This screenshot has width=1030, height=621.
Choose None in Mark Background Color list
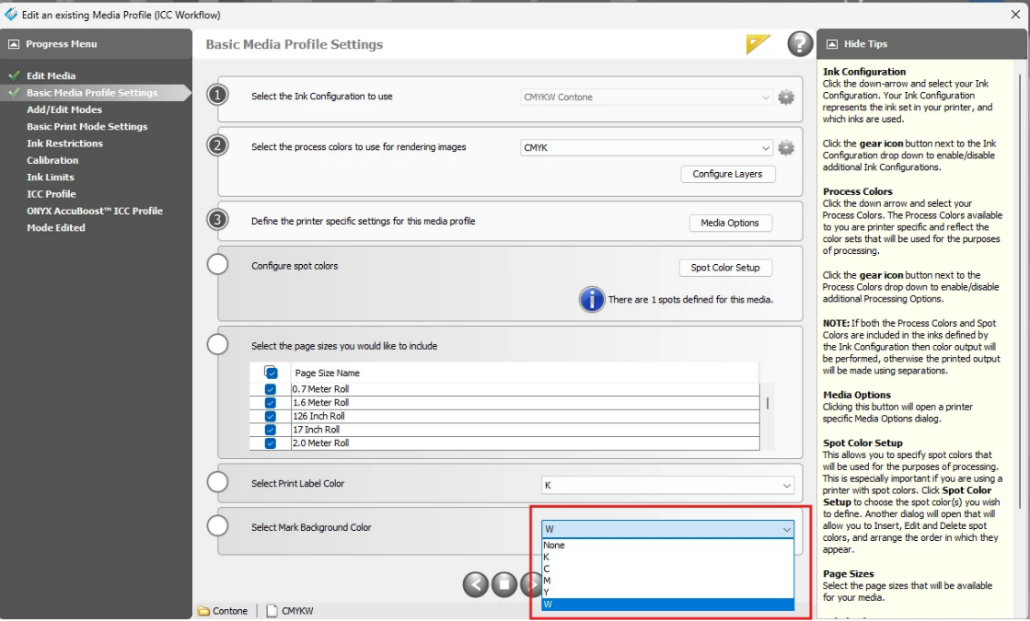pos(555,545)
